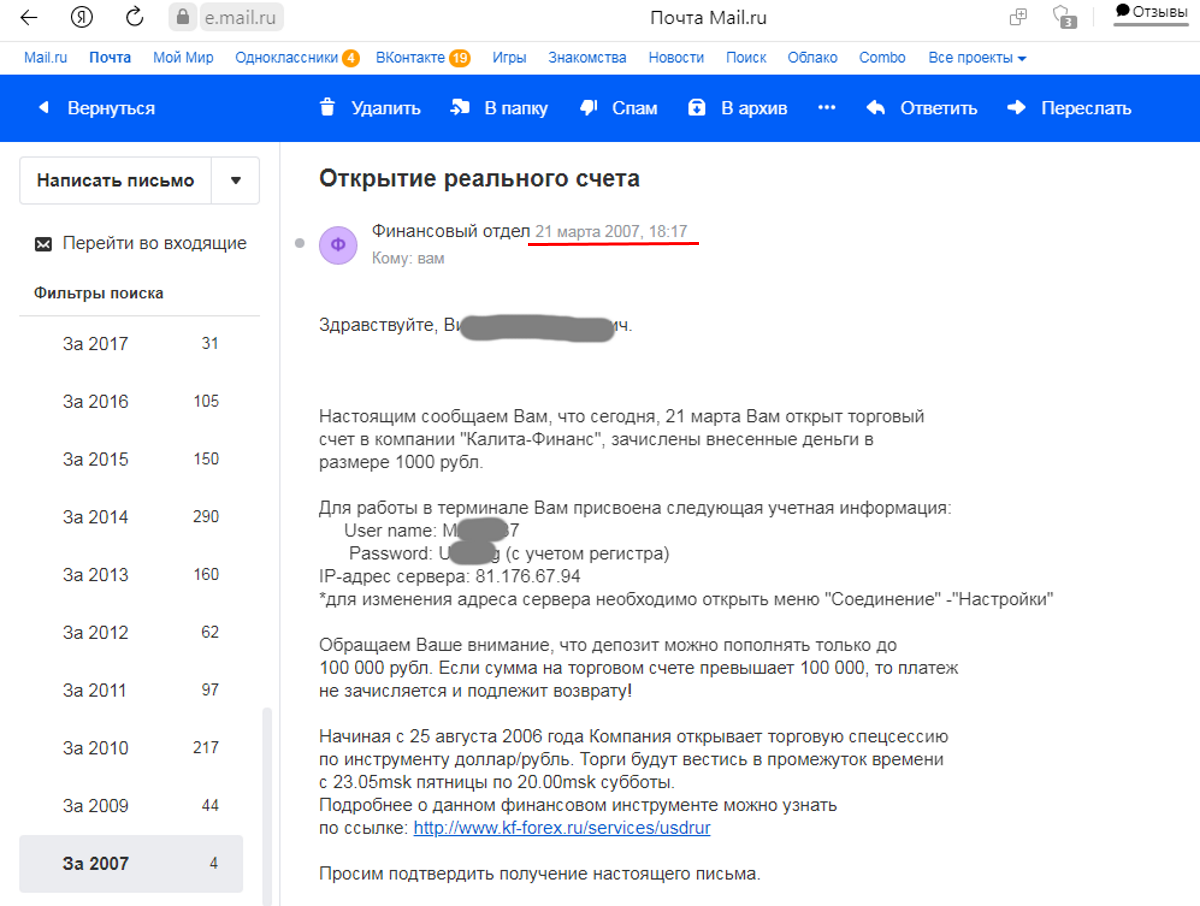The image size is (1200, 906).
Task: Go back with the Вернуться button
Action: [x=96, y=108]
